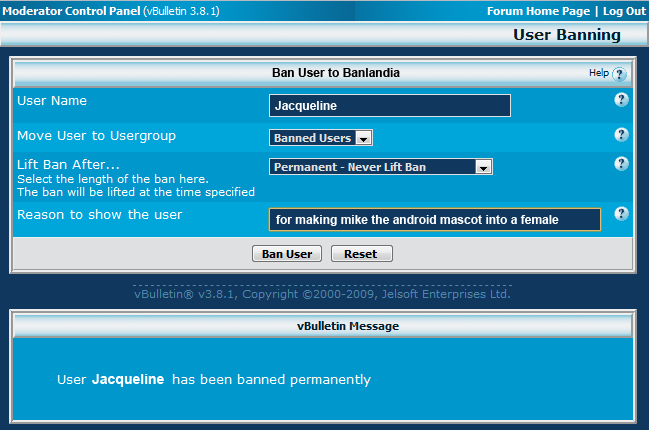Click bold Jacqueline name in ban message

128,380
